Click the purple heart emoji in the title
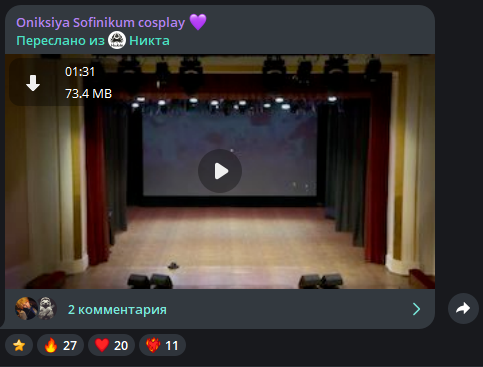 (x=198, y=22)
